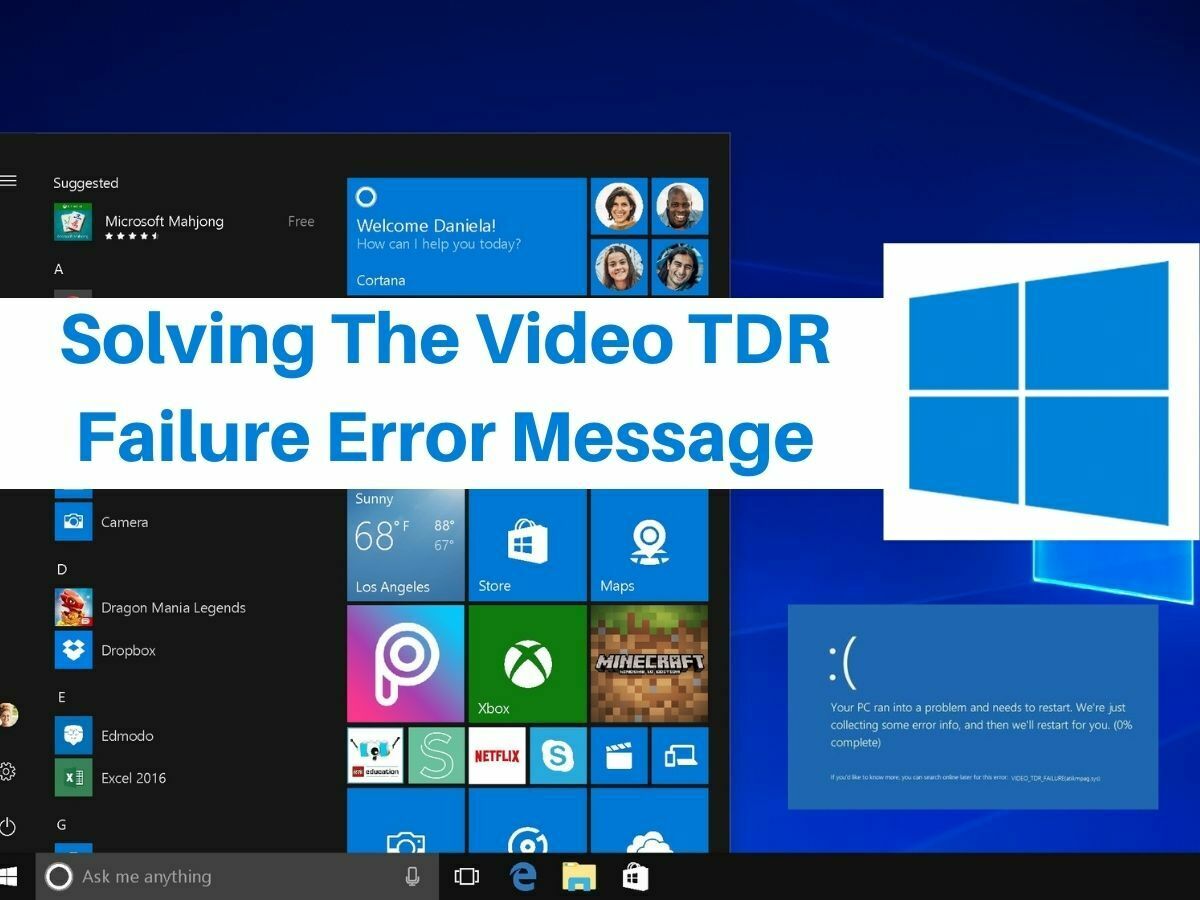The width and height of the screenshot is (1200, 900).
Task: Open the bottom-right contact photo in the people tiles
Action: pyautogui.click(x=680, y=267)
